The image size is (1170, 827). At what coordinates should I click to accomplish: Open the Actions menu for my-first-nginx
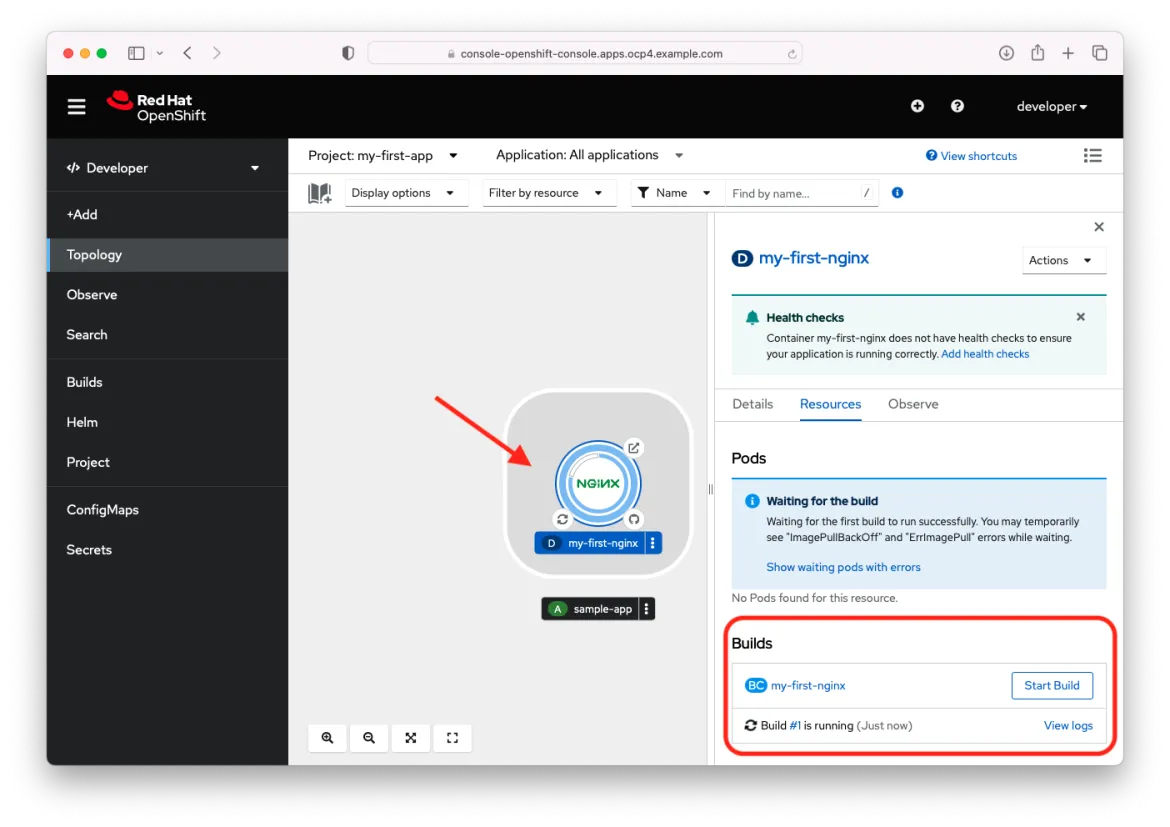pos(1063,260)
